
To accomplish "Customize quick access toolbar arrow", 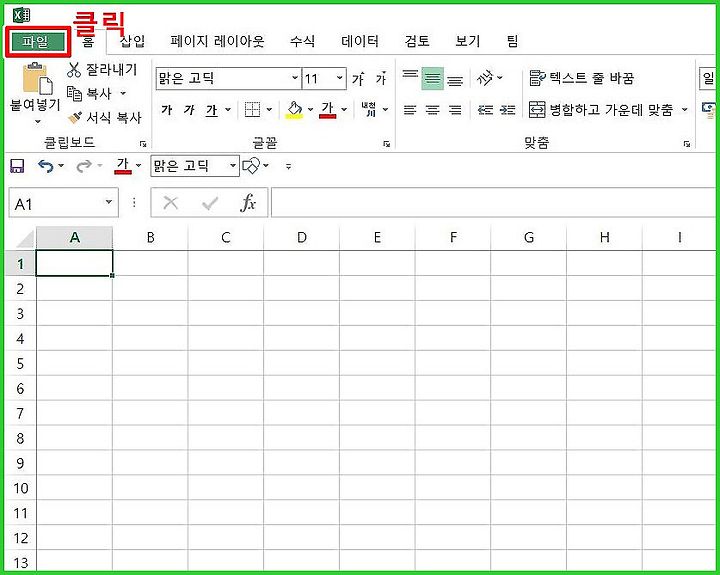I will 288,166.
